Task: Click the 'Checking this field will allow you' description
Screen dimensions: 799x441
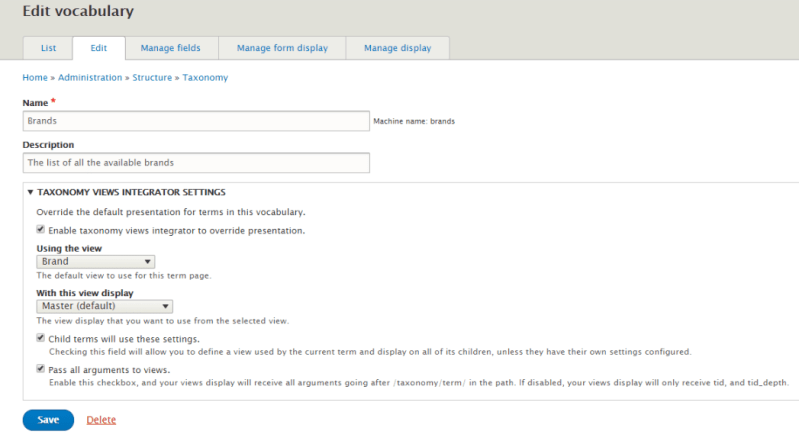Action: coord(370,352)
